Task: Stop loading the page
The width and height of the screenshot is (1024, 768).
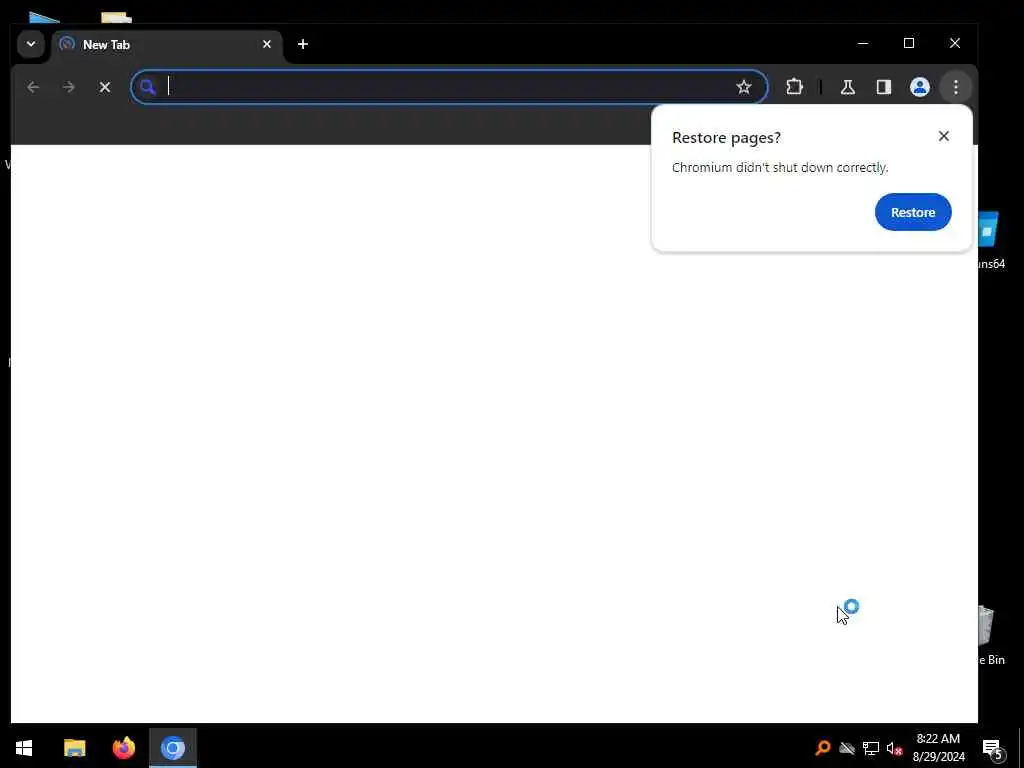Action: pos(104,87)
